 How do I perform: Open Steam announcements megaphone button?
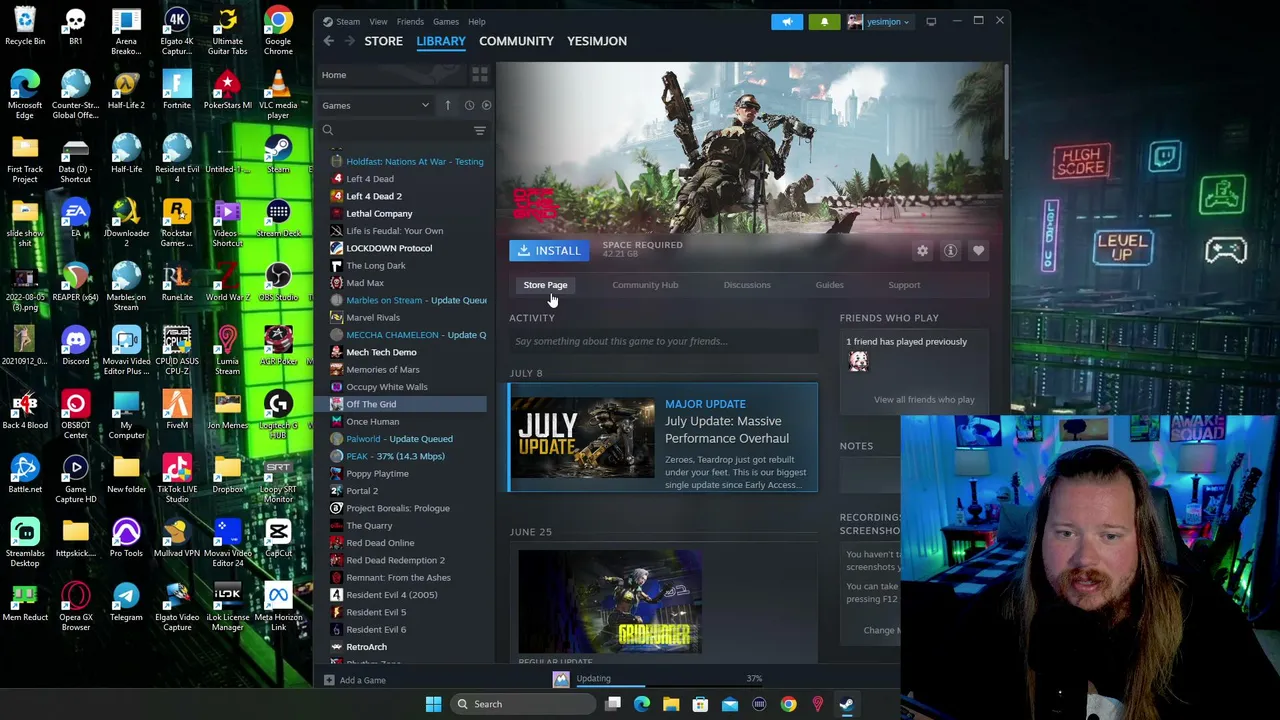(787, 21)
